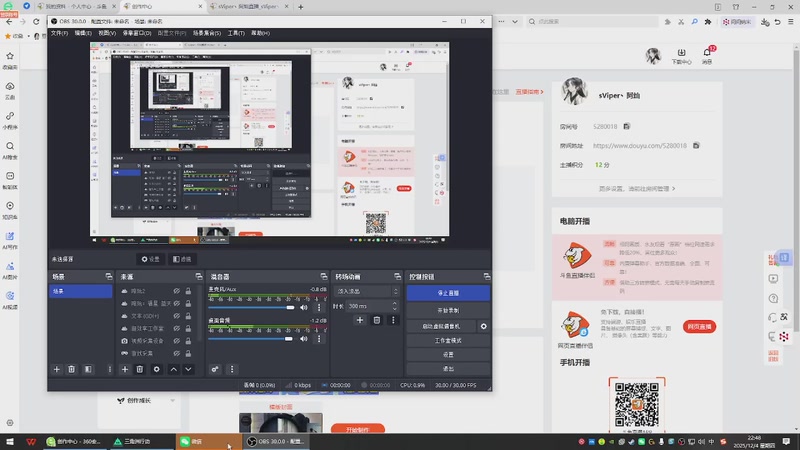Adjust the 麦克风/Aux volume slider
800x450 pixels.
[252, 308]
